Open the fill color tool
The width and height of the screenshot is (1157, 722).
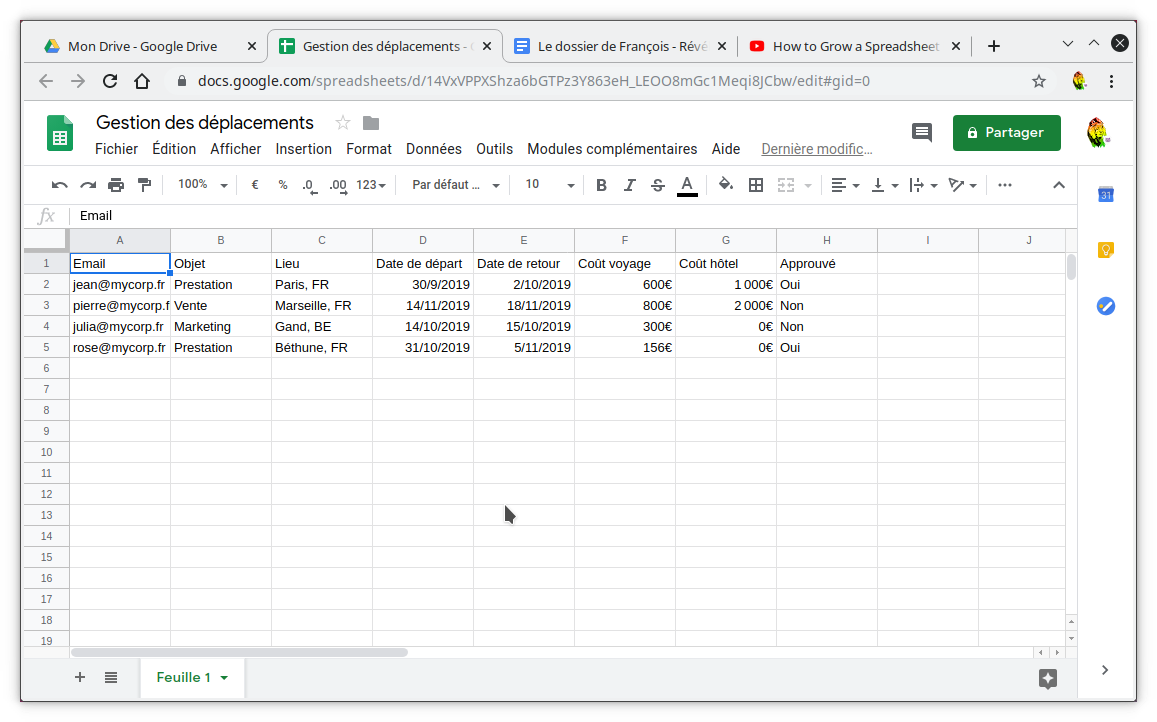pyautogui.click(x=727, y=184)
